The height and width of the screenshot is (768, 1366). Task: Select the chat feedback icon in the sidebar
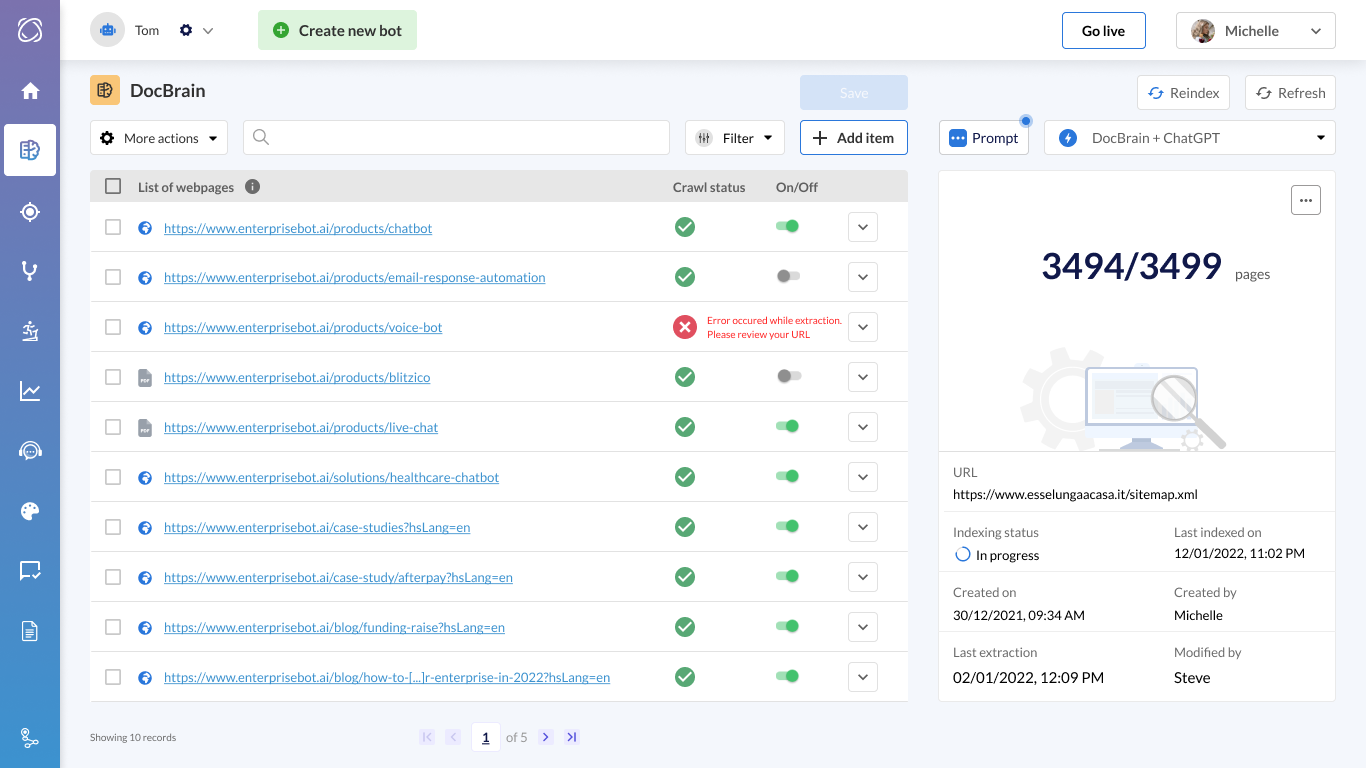click(29, 570)
